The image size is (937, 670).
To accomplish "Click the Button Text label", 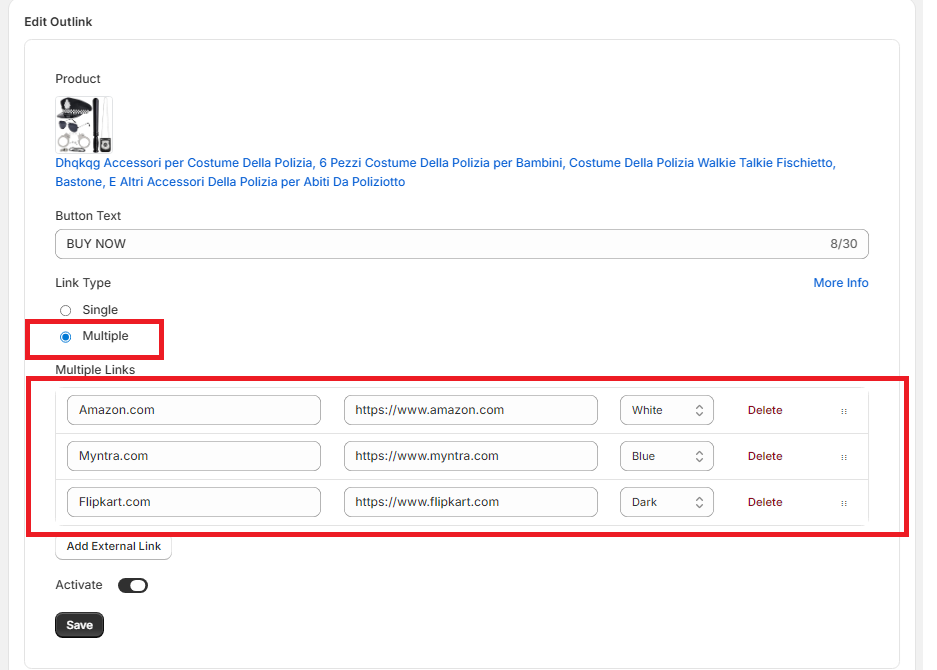I will click(88, 216).
